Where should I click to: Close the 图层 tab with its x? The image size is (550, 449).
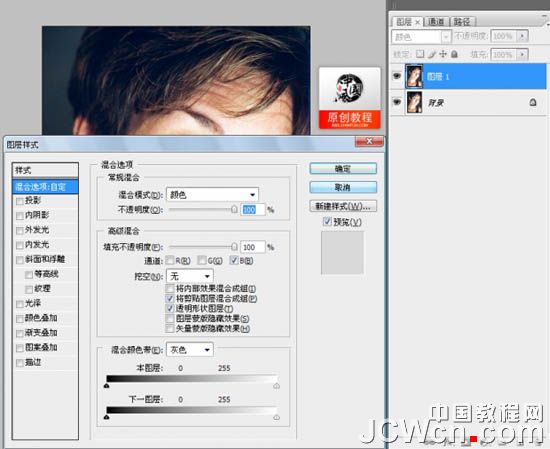pos(417,22)
